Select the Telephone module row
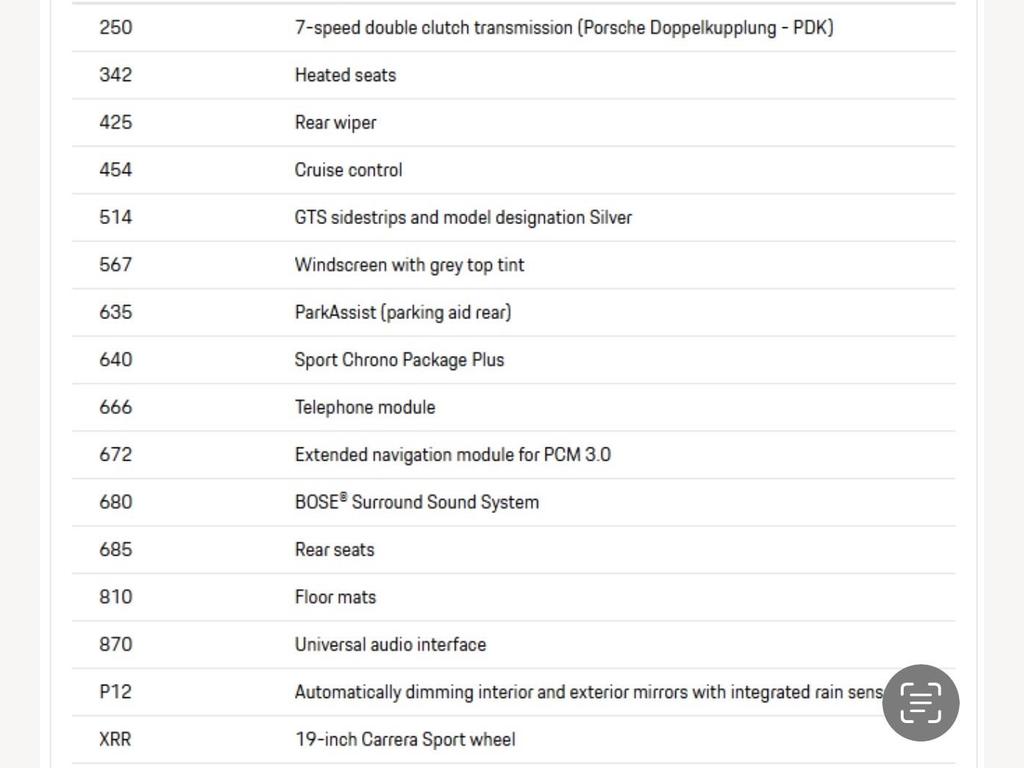 click(513, 408)
